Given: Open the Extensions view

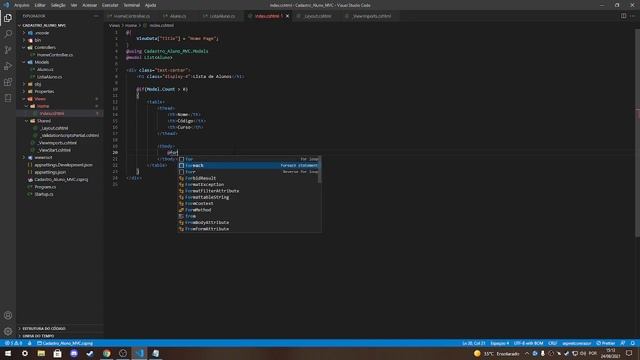Looking at the screenshot, I should pos(8,82).
